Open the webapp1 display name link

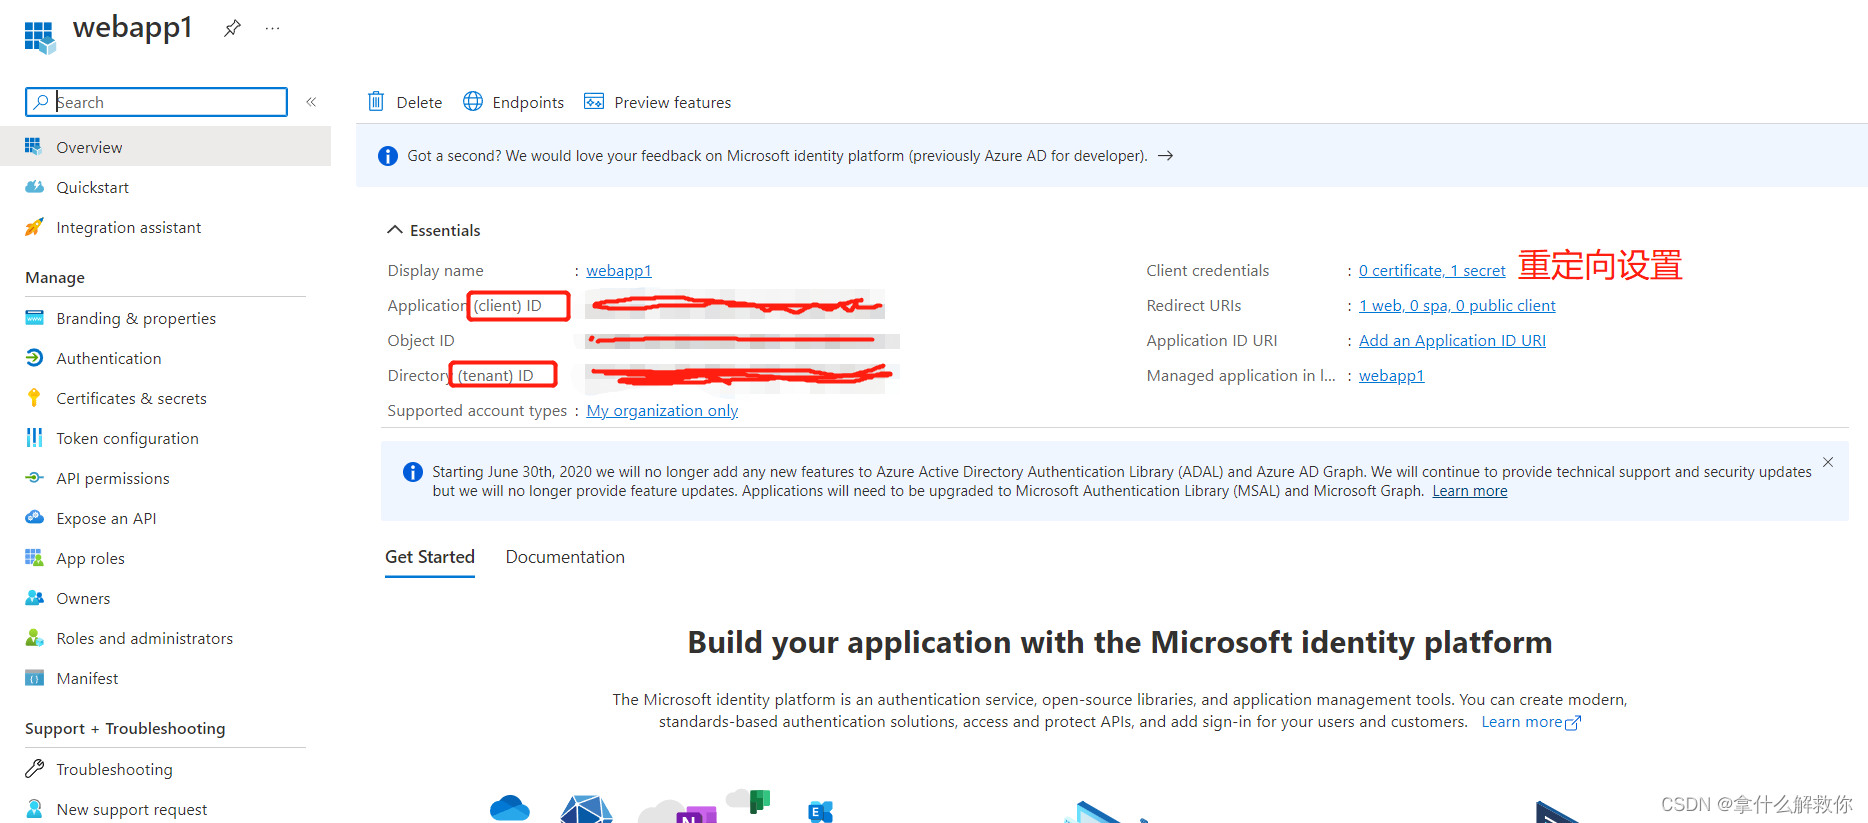click(x=619, y=270)
